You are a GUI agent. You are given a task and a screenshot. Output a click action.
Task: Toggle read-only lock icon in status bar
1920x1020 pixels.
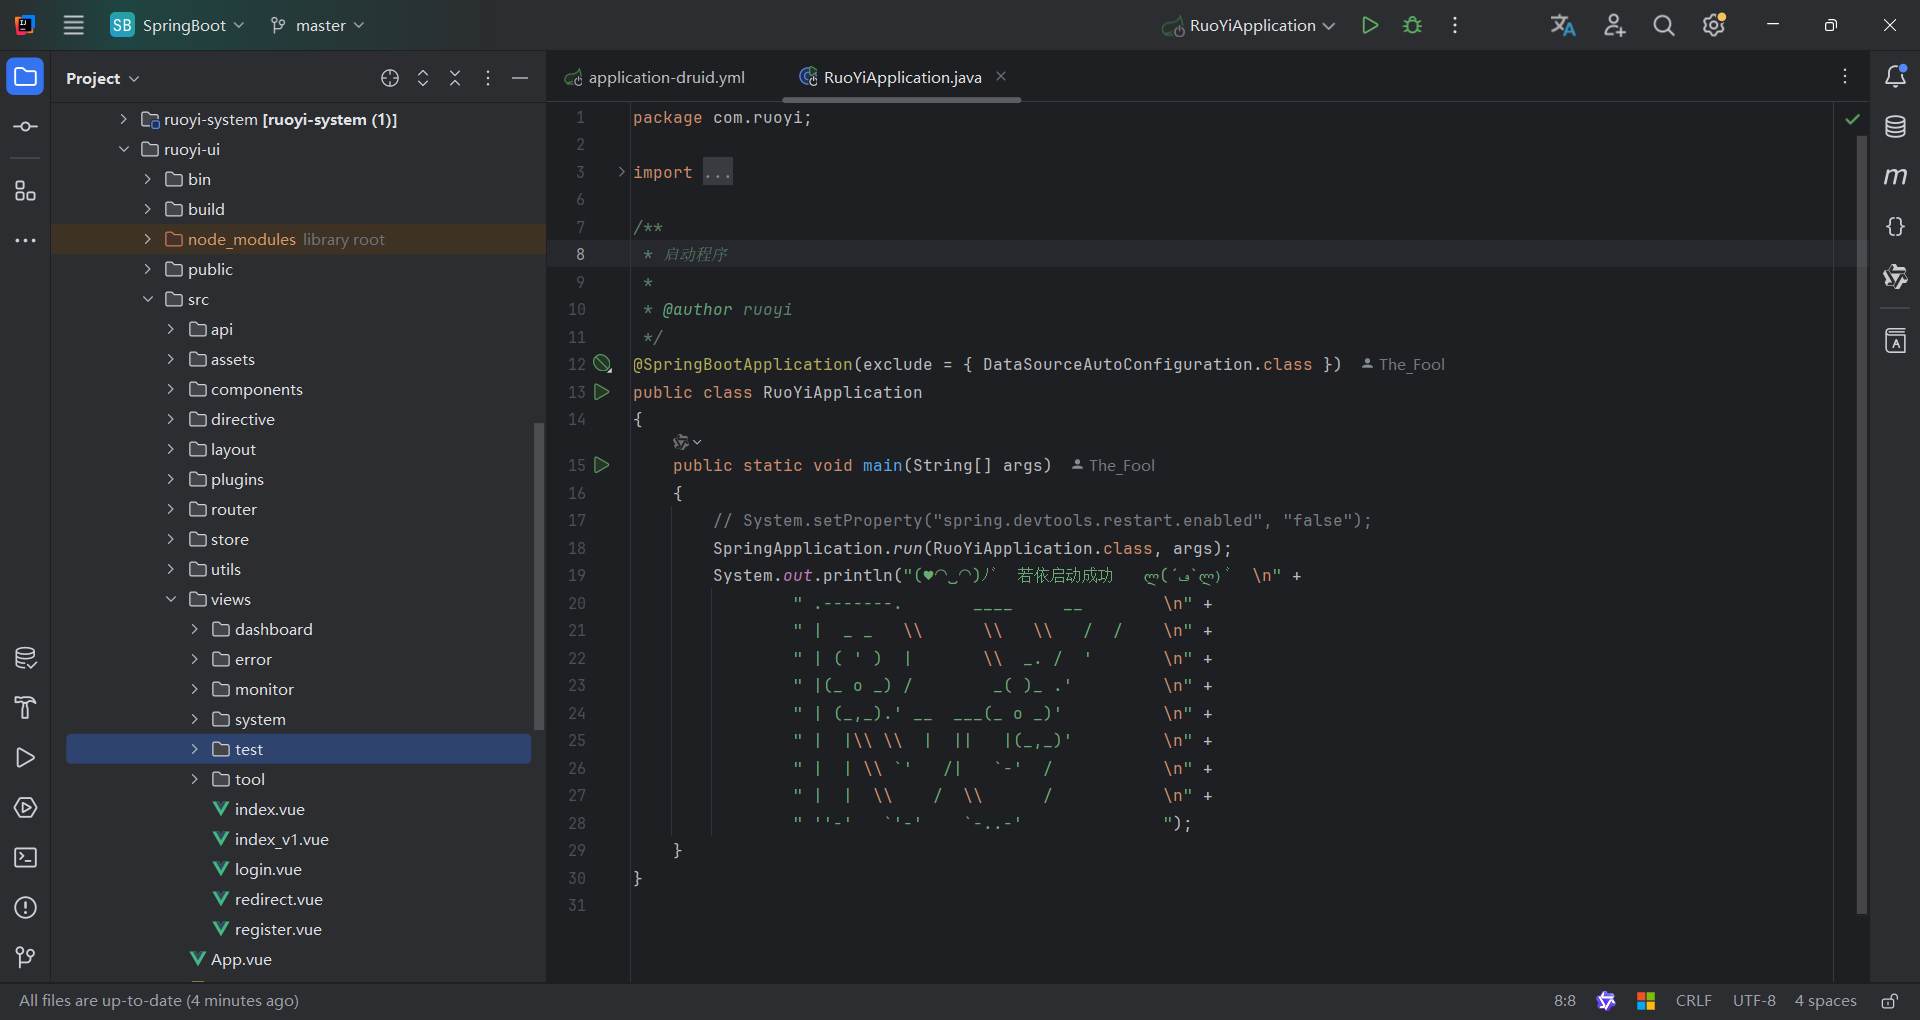coord(1889,1001)
